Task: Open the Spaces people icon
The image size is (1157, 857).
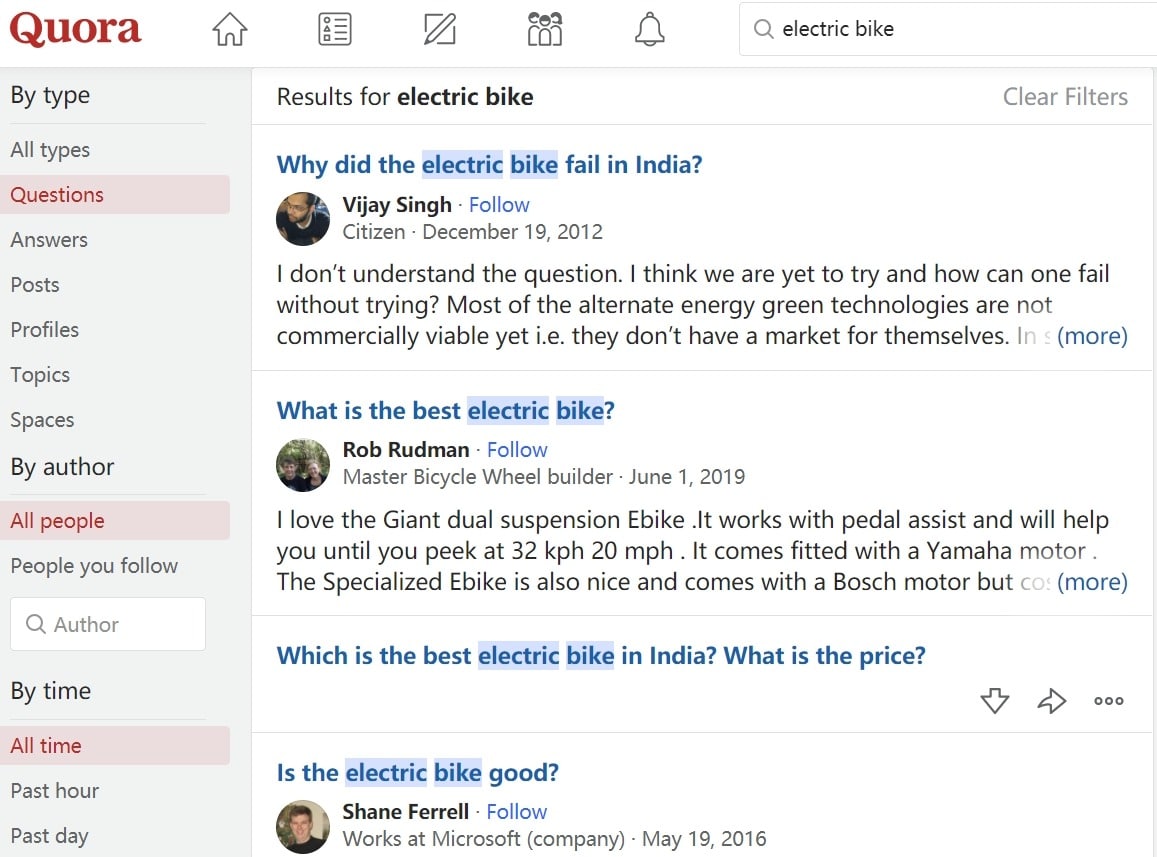Action: (x=545, y=29)
